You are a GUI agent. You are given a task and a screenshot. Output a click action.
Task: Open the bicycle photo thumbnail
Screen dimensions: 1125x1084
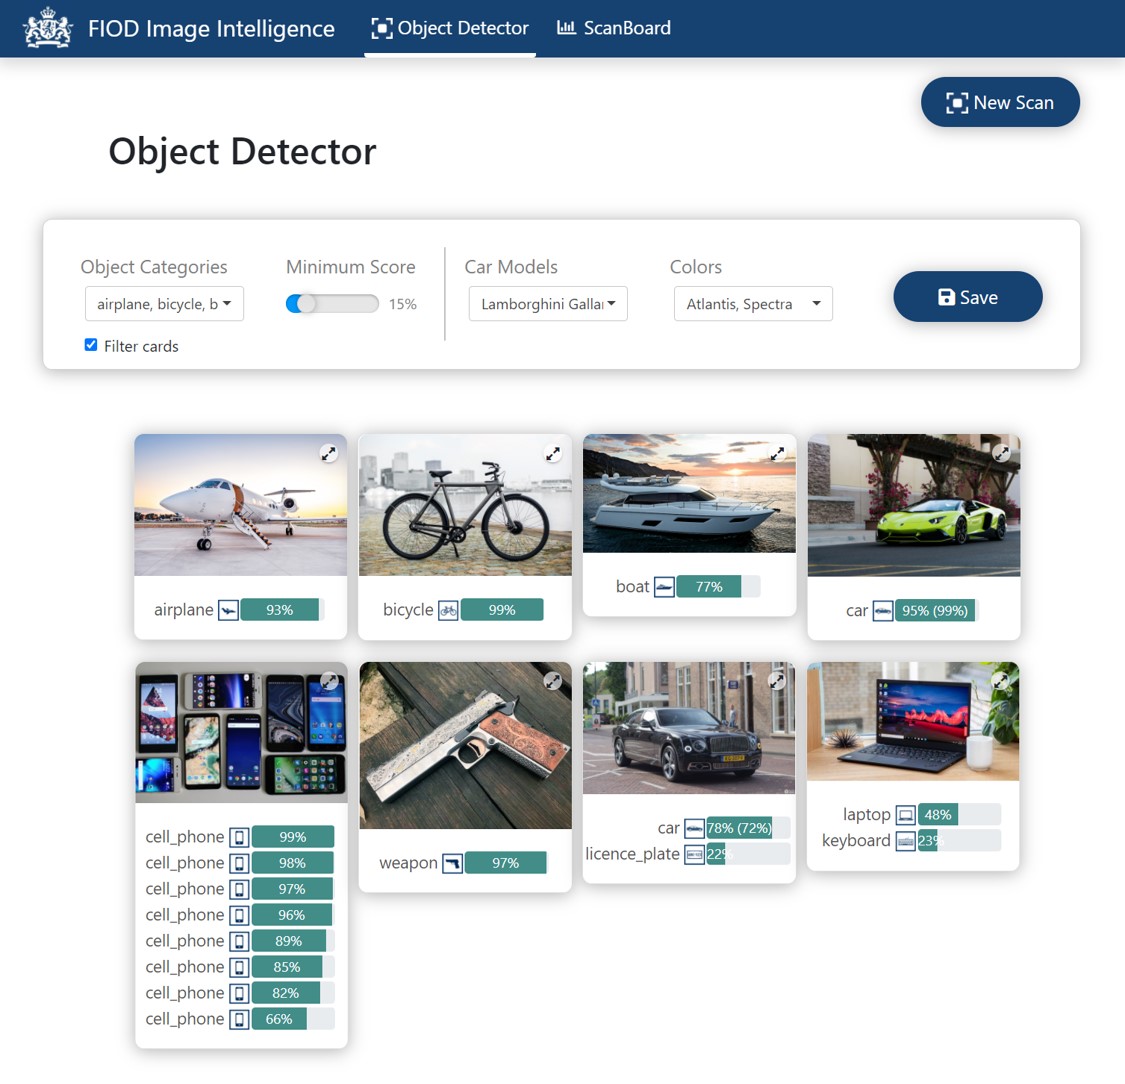(x=465, y=505)
